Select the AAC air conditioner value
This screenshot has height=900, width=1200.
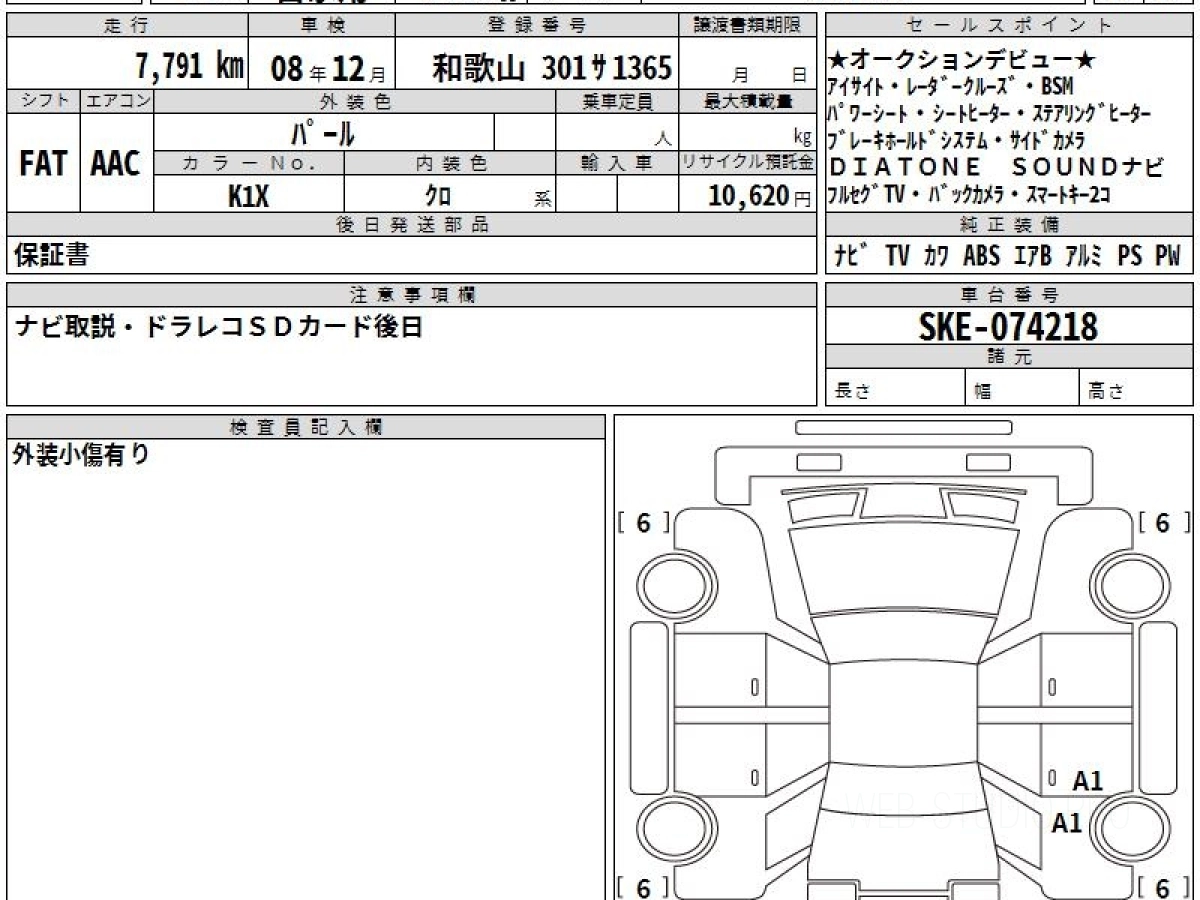click(x=116, y=165)
